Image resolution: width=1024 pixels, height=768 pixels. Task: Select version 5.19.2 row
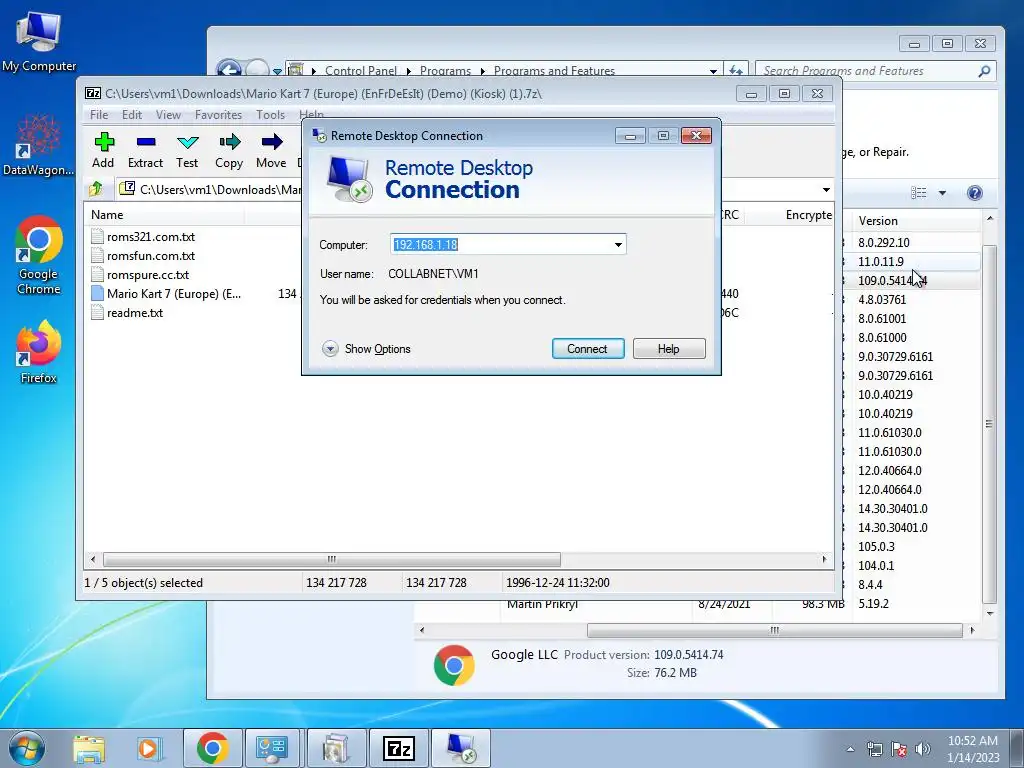tap(697, 604)
